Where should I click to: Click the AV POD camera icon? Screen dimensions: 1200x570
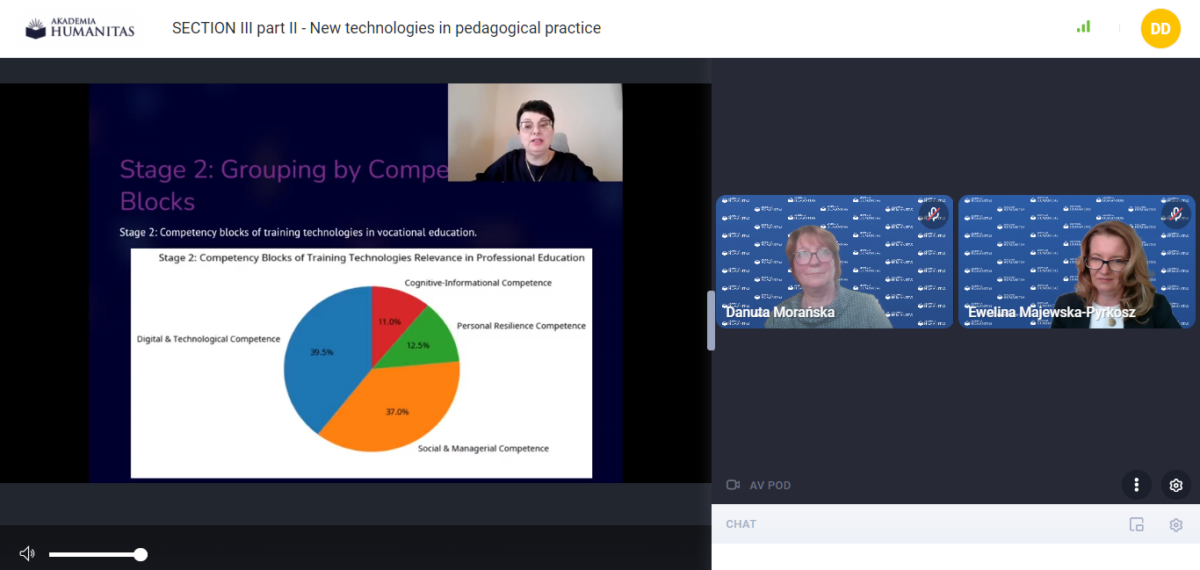pyautogui.click(x=733, y=485)
